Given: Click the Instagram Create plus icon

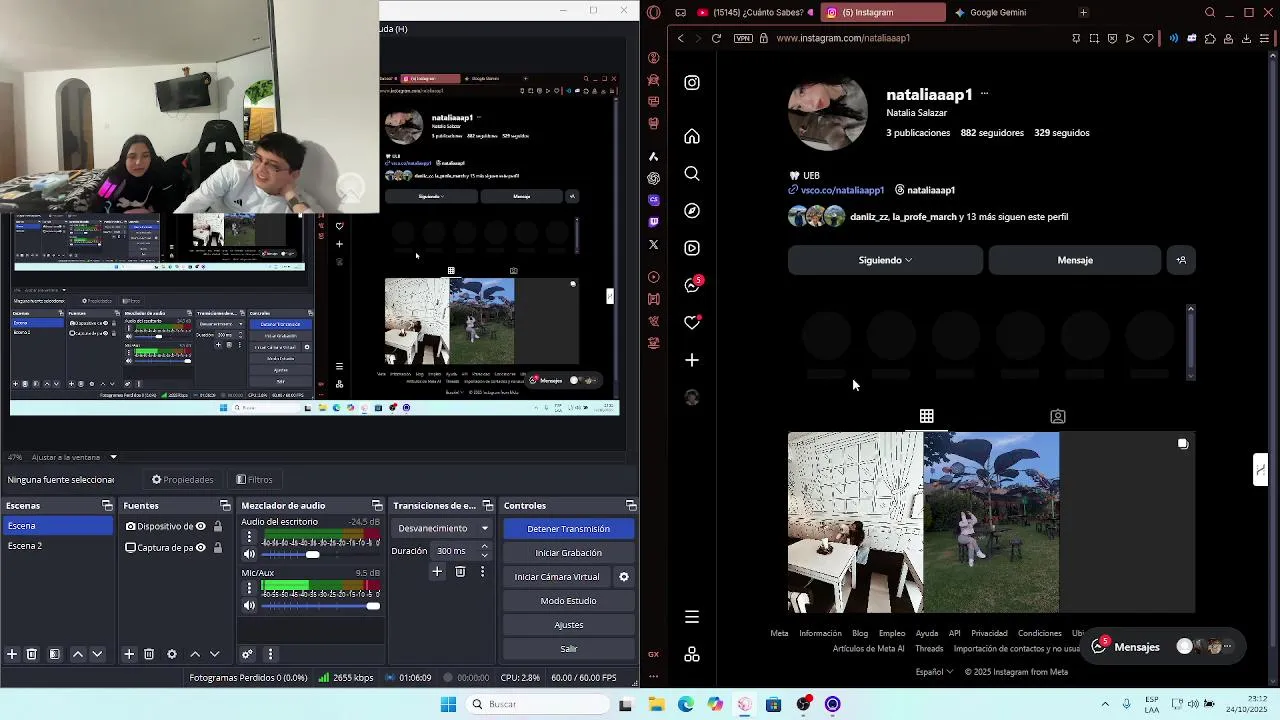Looking at the screenshot, I should pyautogui.click(x=692, y=360).
